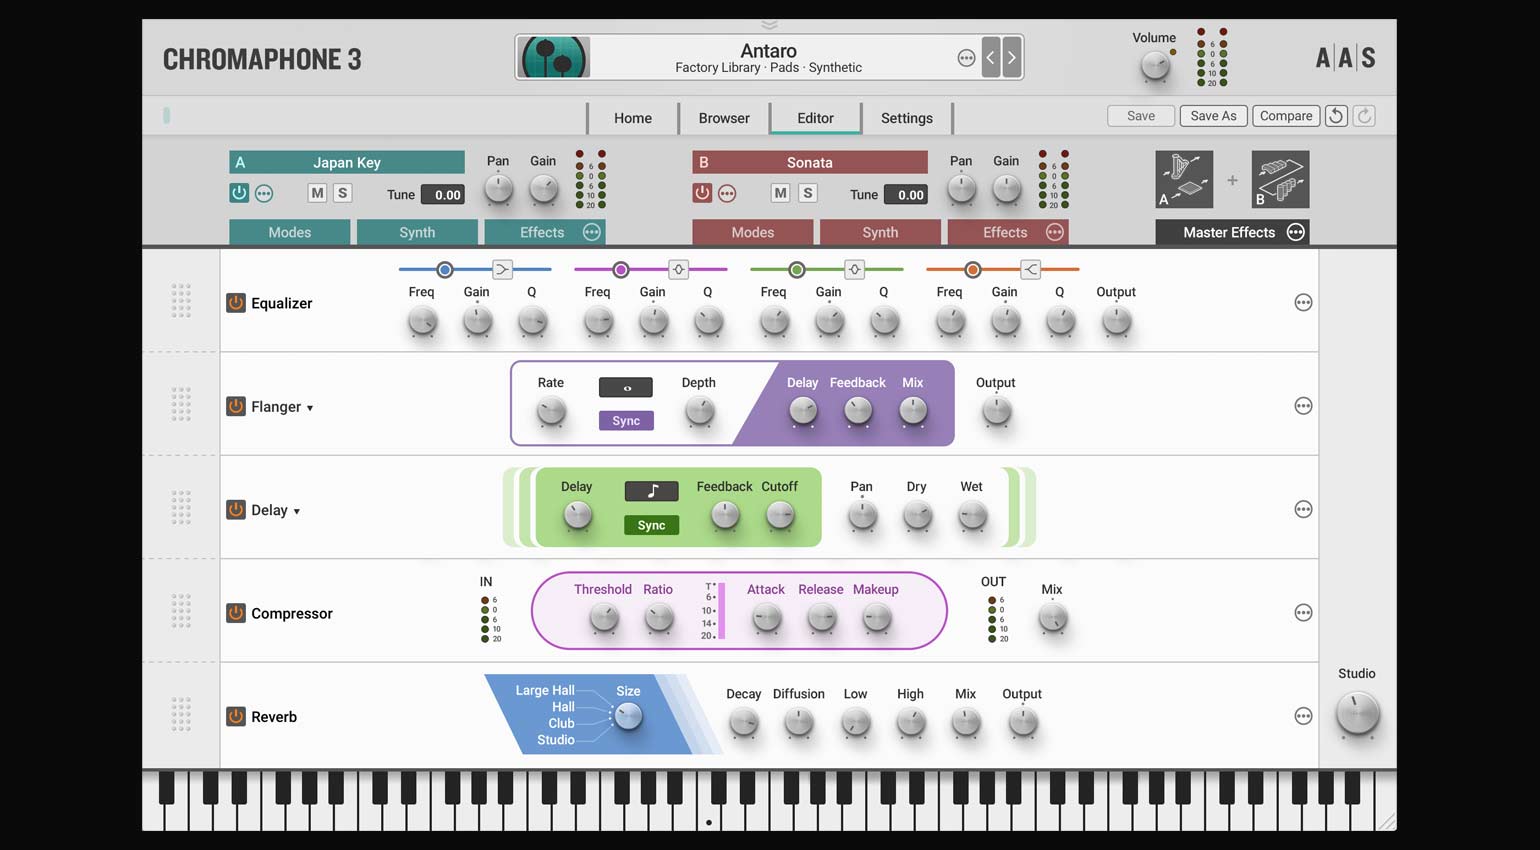Viewport: 1540px width, 850px height.
Task: Switch to the Browser tab
Action: 724,117
